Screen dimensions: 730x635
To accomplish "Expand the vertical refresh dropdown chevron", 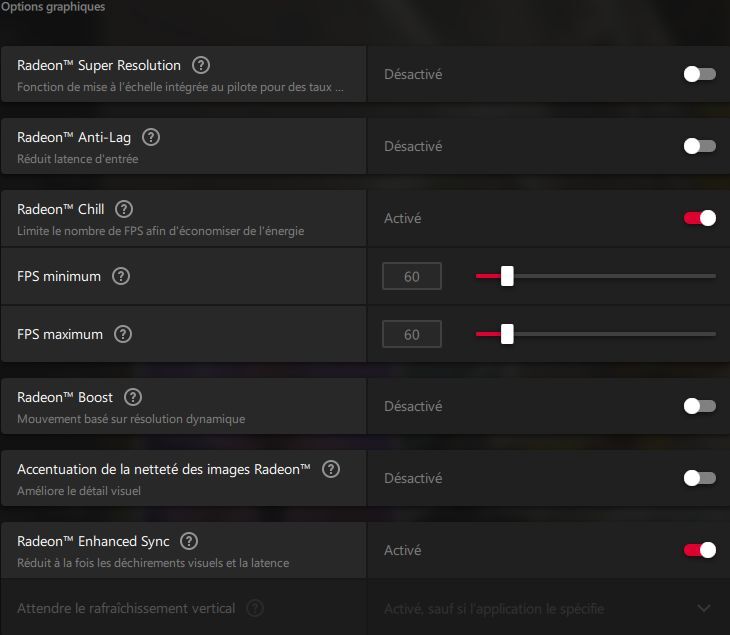I will coord(703,608).
